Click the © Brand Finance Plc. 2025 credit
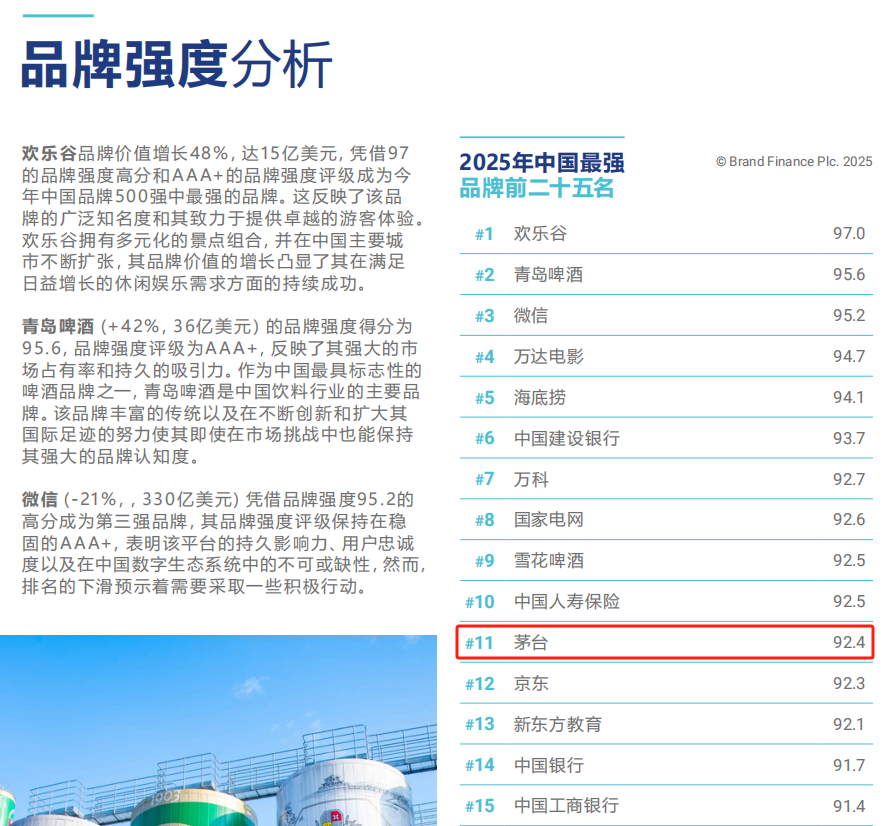The height and width of the screenshot is (826, 894). click(794, 161)
